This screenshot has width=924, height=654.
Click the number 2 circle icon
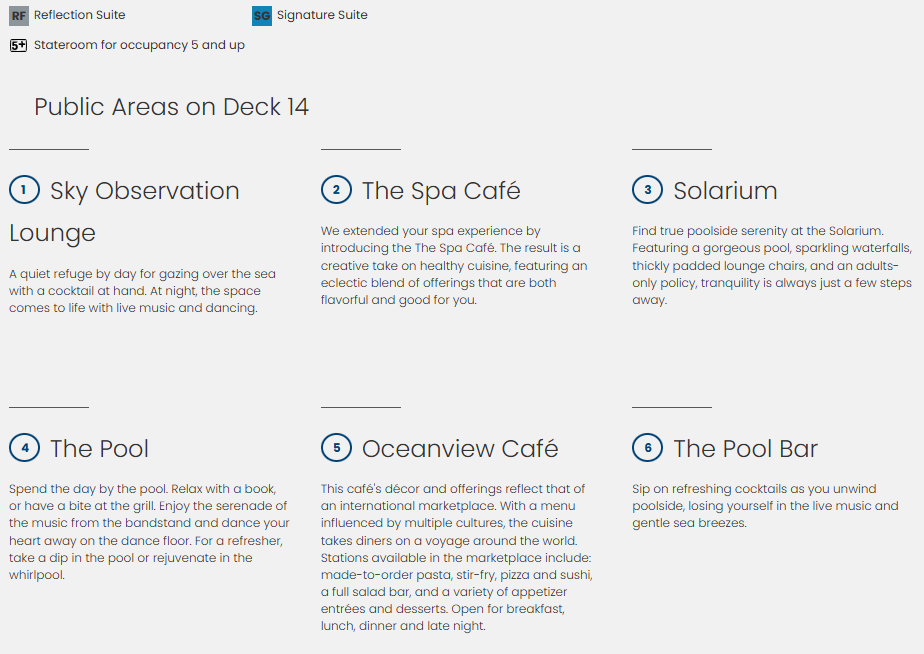[336, 190]
